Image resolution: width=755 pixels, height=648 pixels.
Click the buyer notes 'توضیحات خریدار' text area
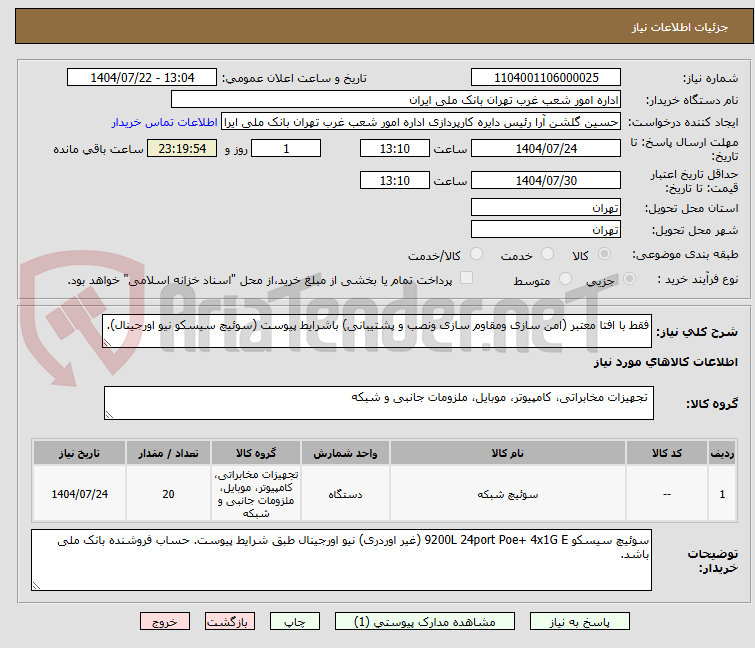tap(341, 560)
